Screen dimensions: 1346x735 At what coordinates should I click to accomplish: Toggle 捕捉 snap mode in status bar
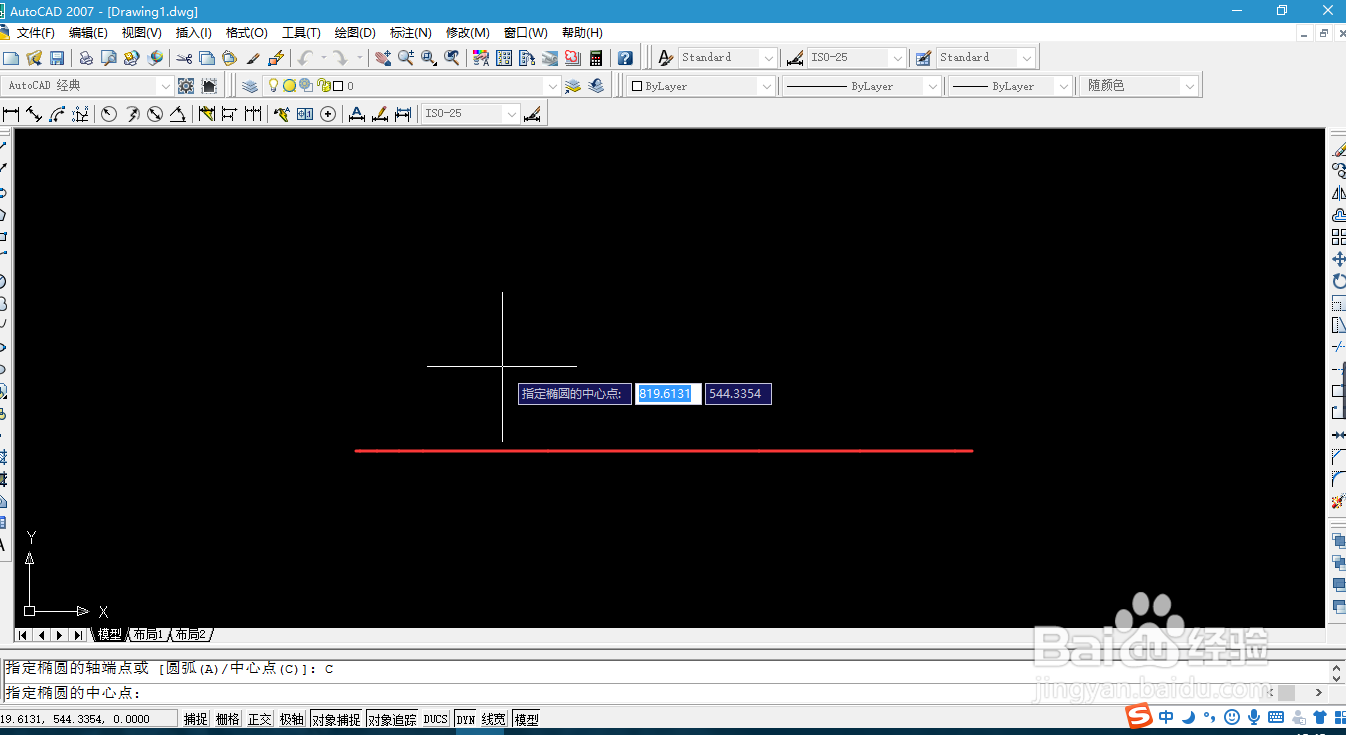click(x=196, y=719)
